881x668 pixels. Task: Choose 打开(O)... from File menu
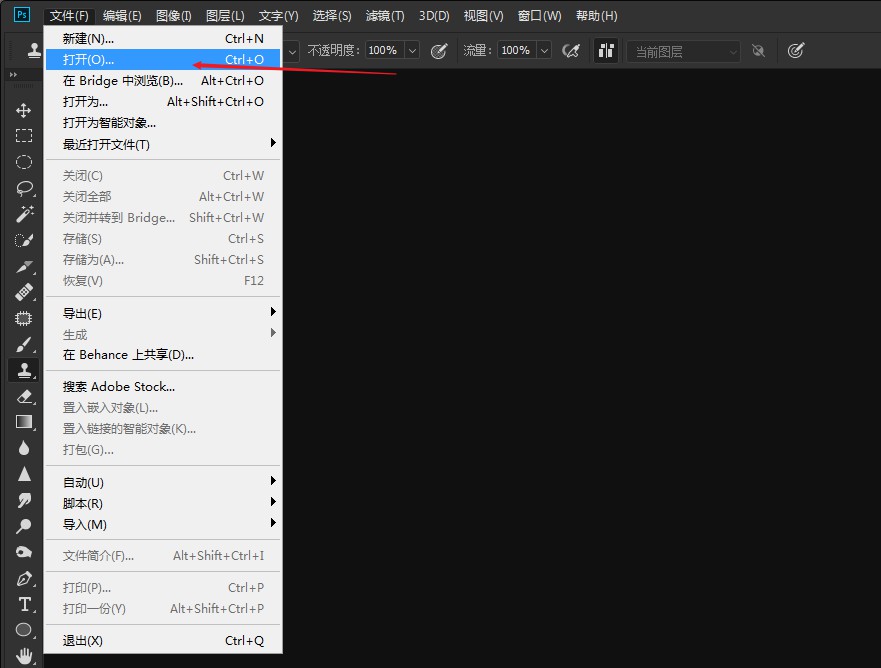[x=163, y=60]
